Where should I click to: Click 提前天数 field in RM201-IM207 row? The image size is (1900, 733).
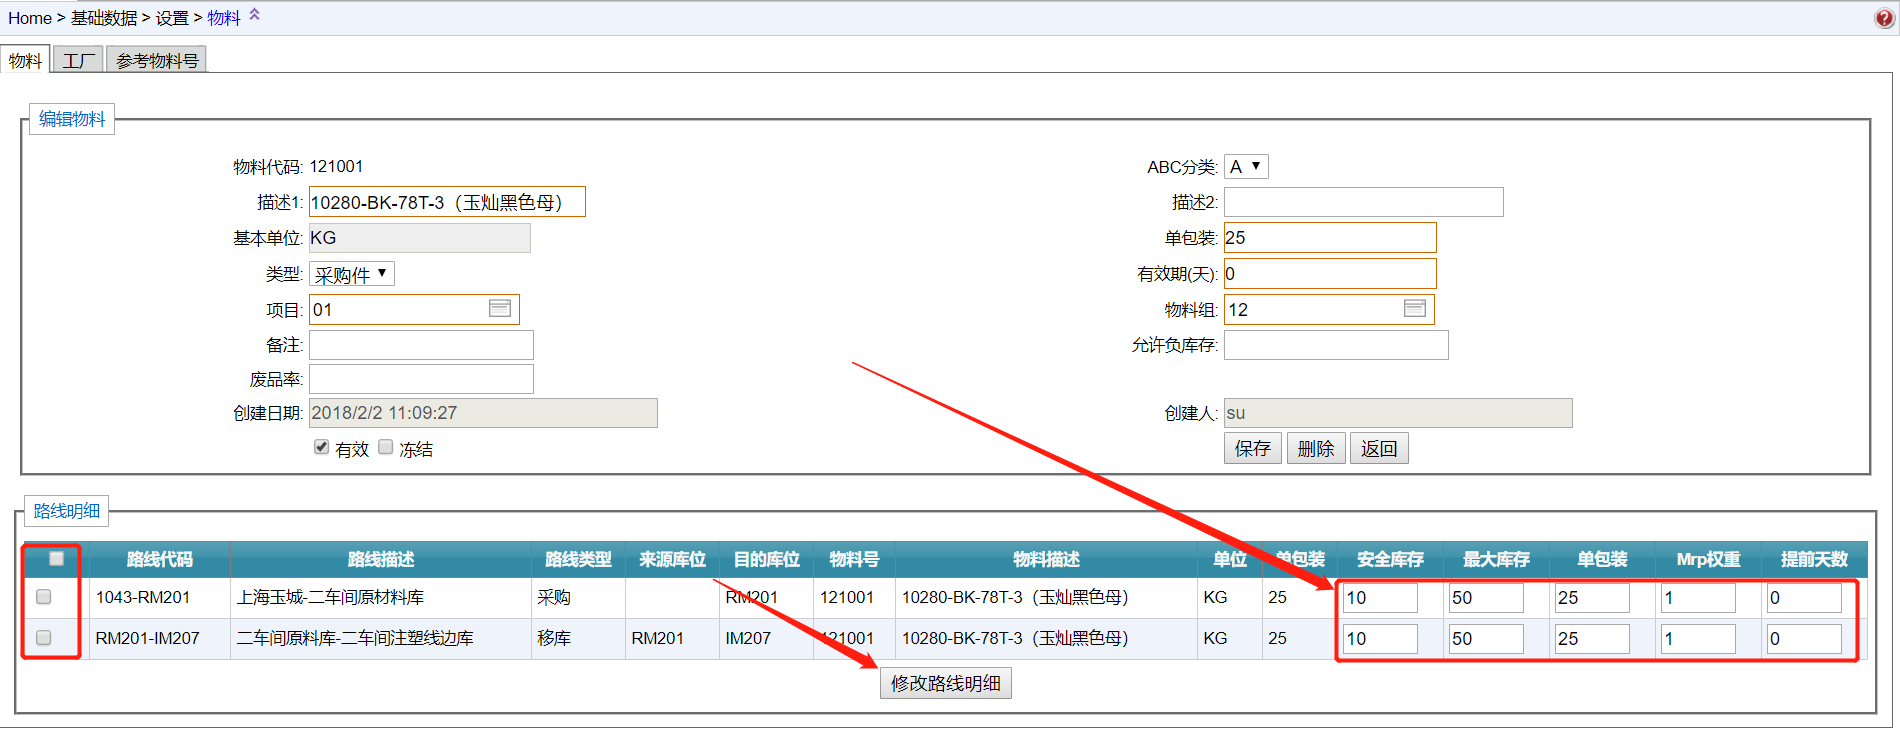(x=1804, y=639)
